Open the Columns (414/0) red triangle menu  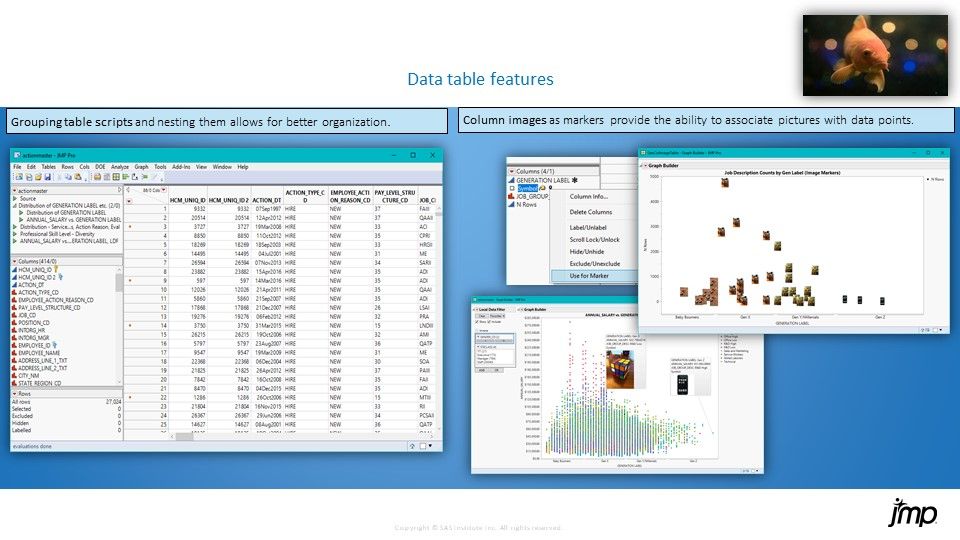coord(15,261)
